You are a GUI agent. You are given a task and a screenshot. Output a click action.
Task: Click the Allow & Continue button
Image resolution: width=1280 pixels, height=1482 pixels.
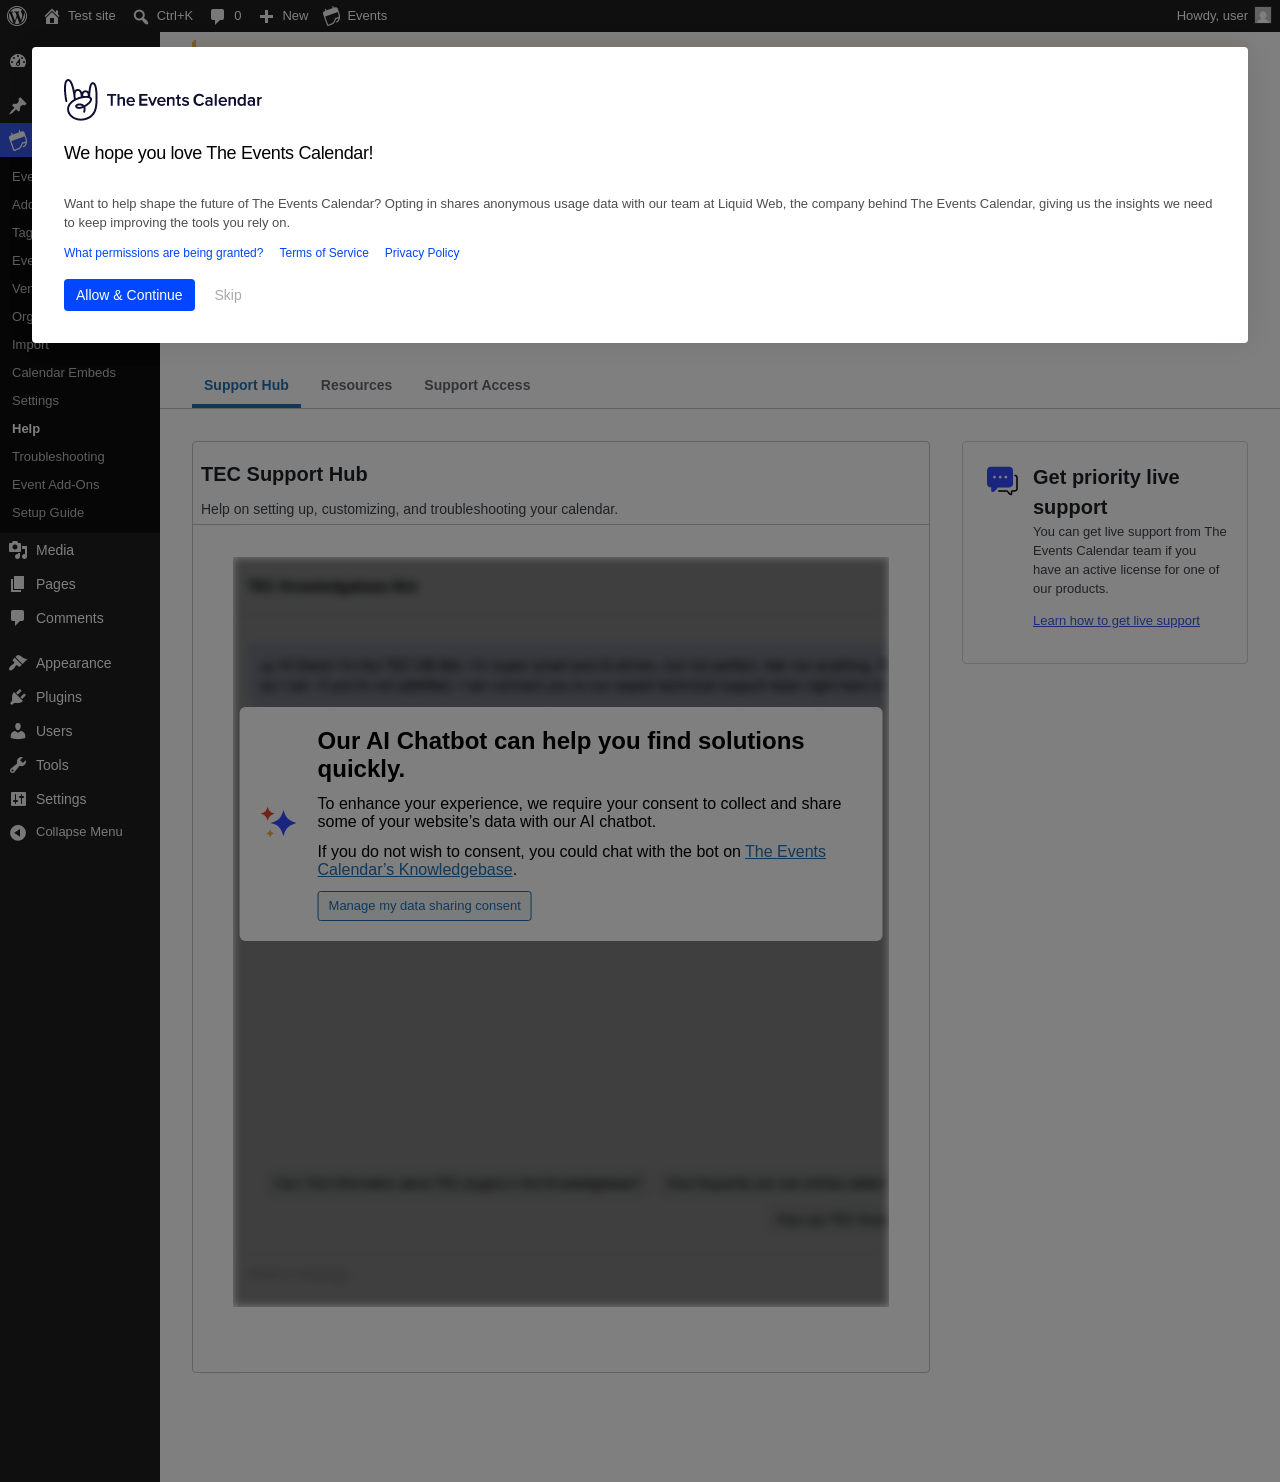[x=129, y=295]
